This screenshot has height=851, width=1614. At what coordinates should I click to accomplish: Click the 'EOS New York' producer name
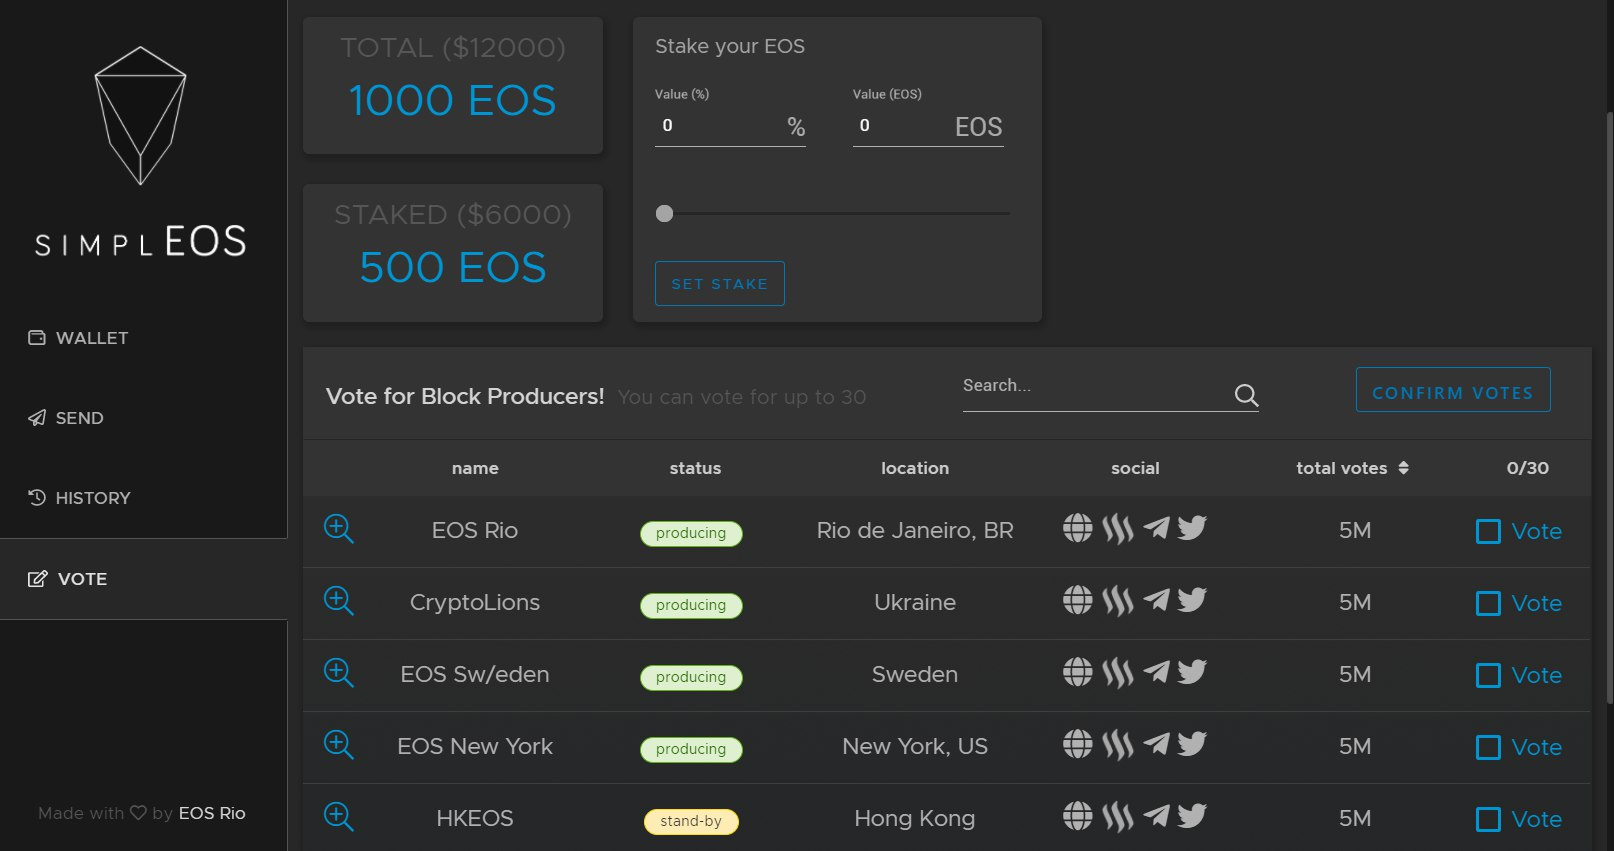click(475, 746)
